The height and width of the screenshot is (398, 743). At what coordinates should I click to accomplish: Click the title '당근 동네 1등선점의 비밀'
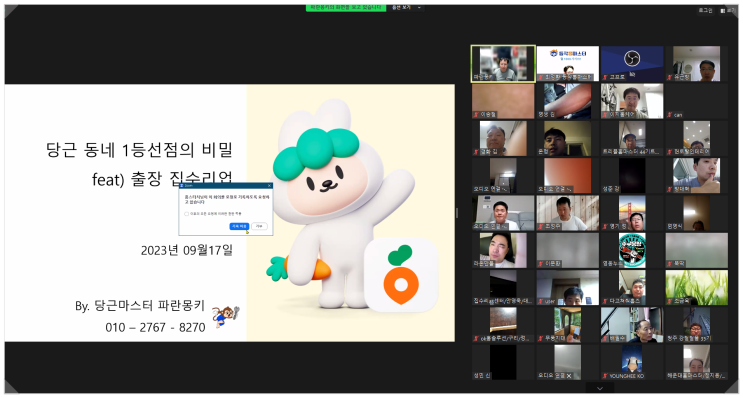[x=140, y=150]
